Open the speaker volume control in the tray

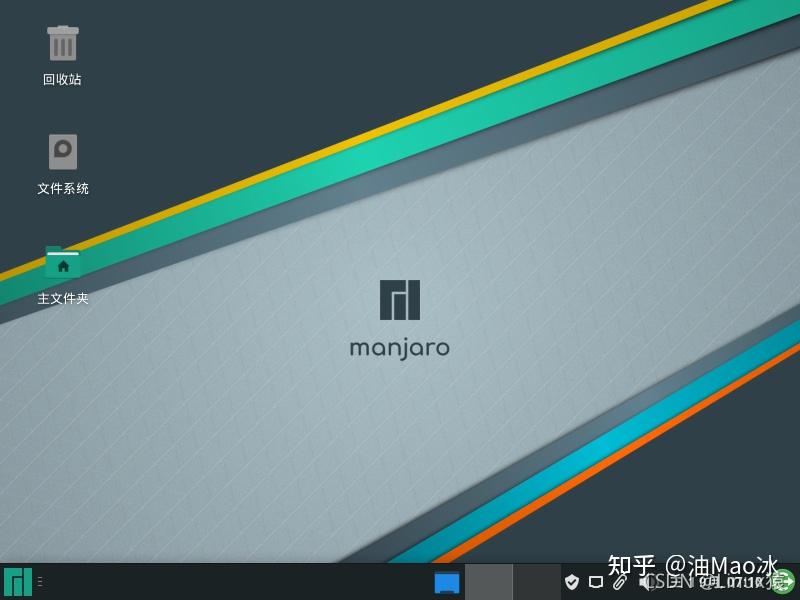(x=643, y=583)
